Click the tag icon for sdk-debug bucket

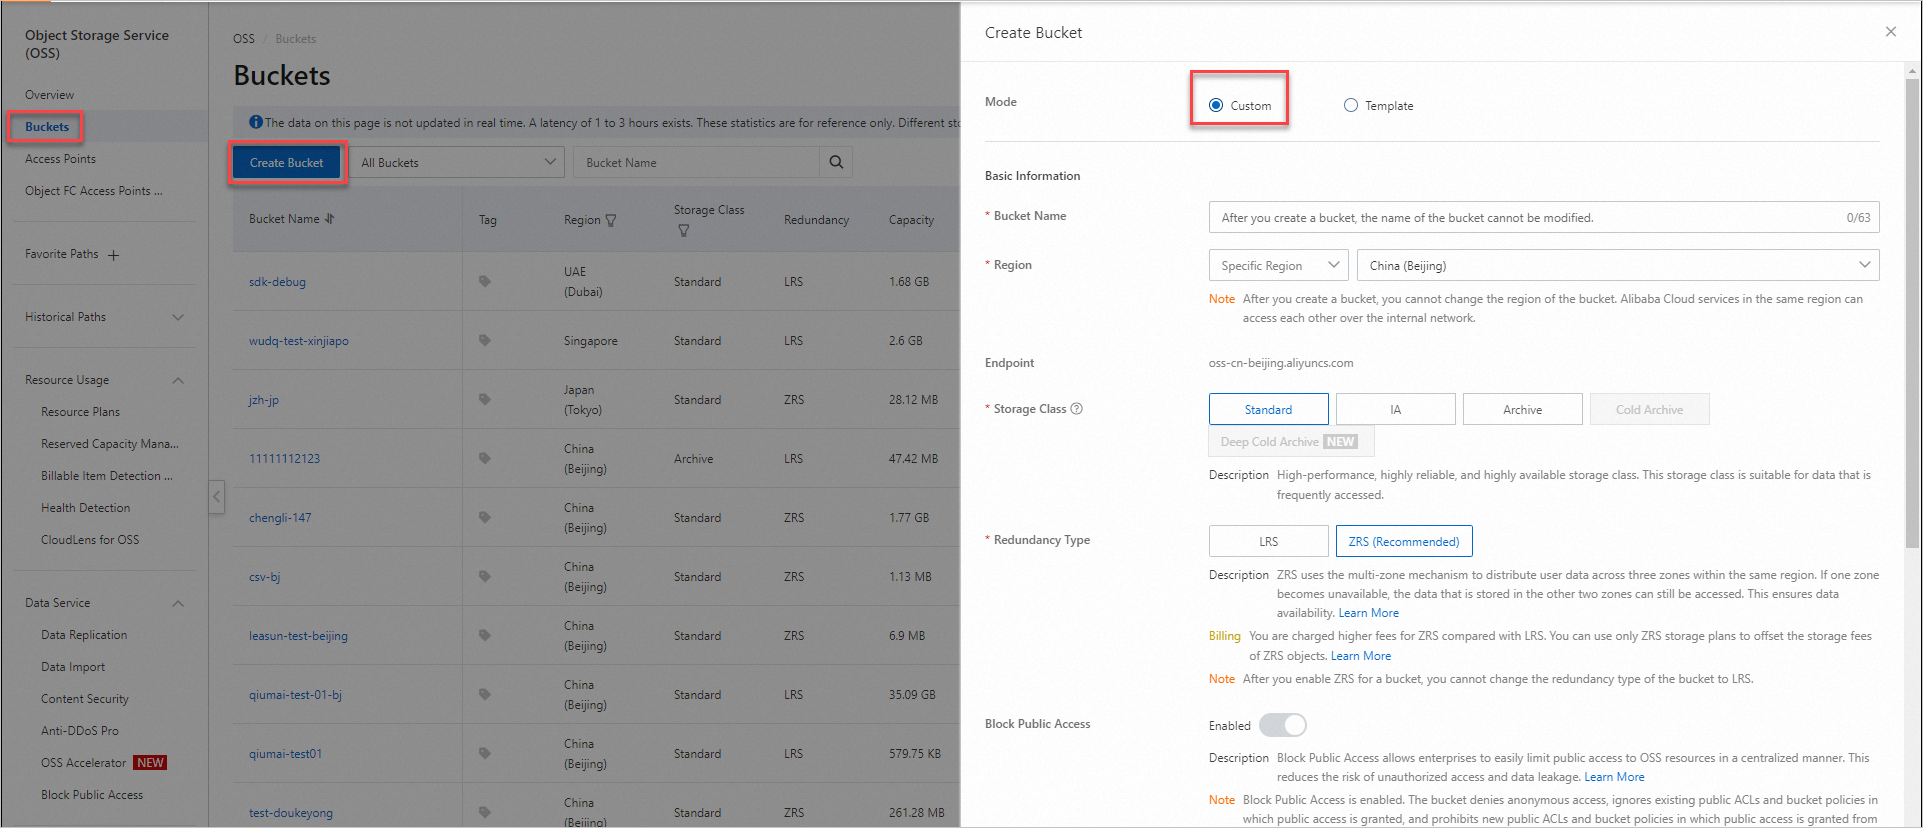(x=485, y=282)
